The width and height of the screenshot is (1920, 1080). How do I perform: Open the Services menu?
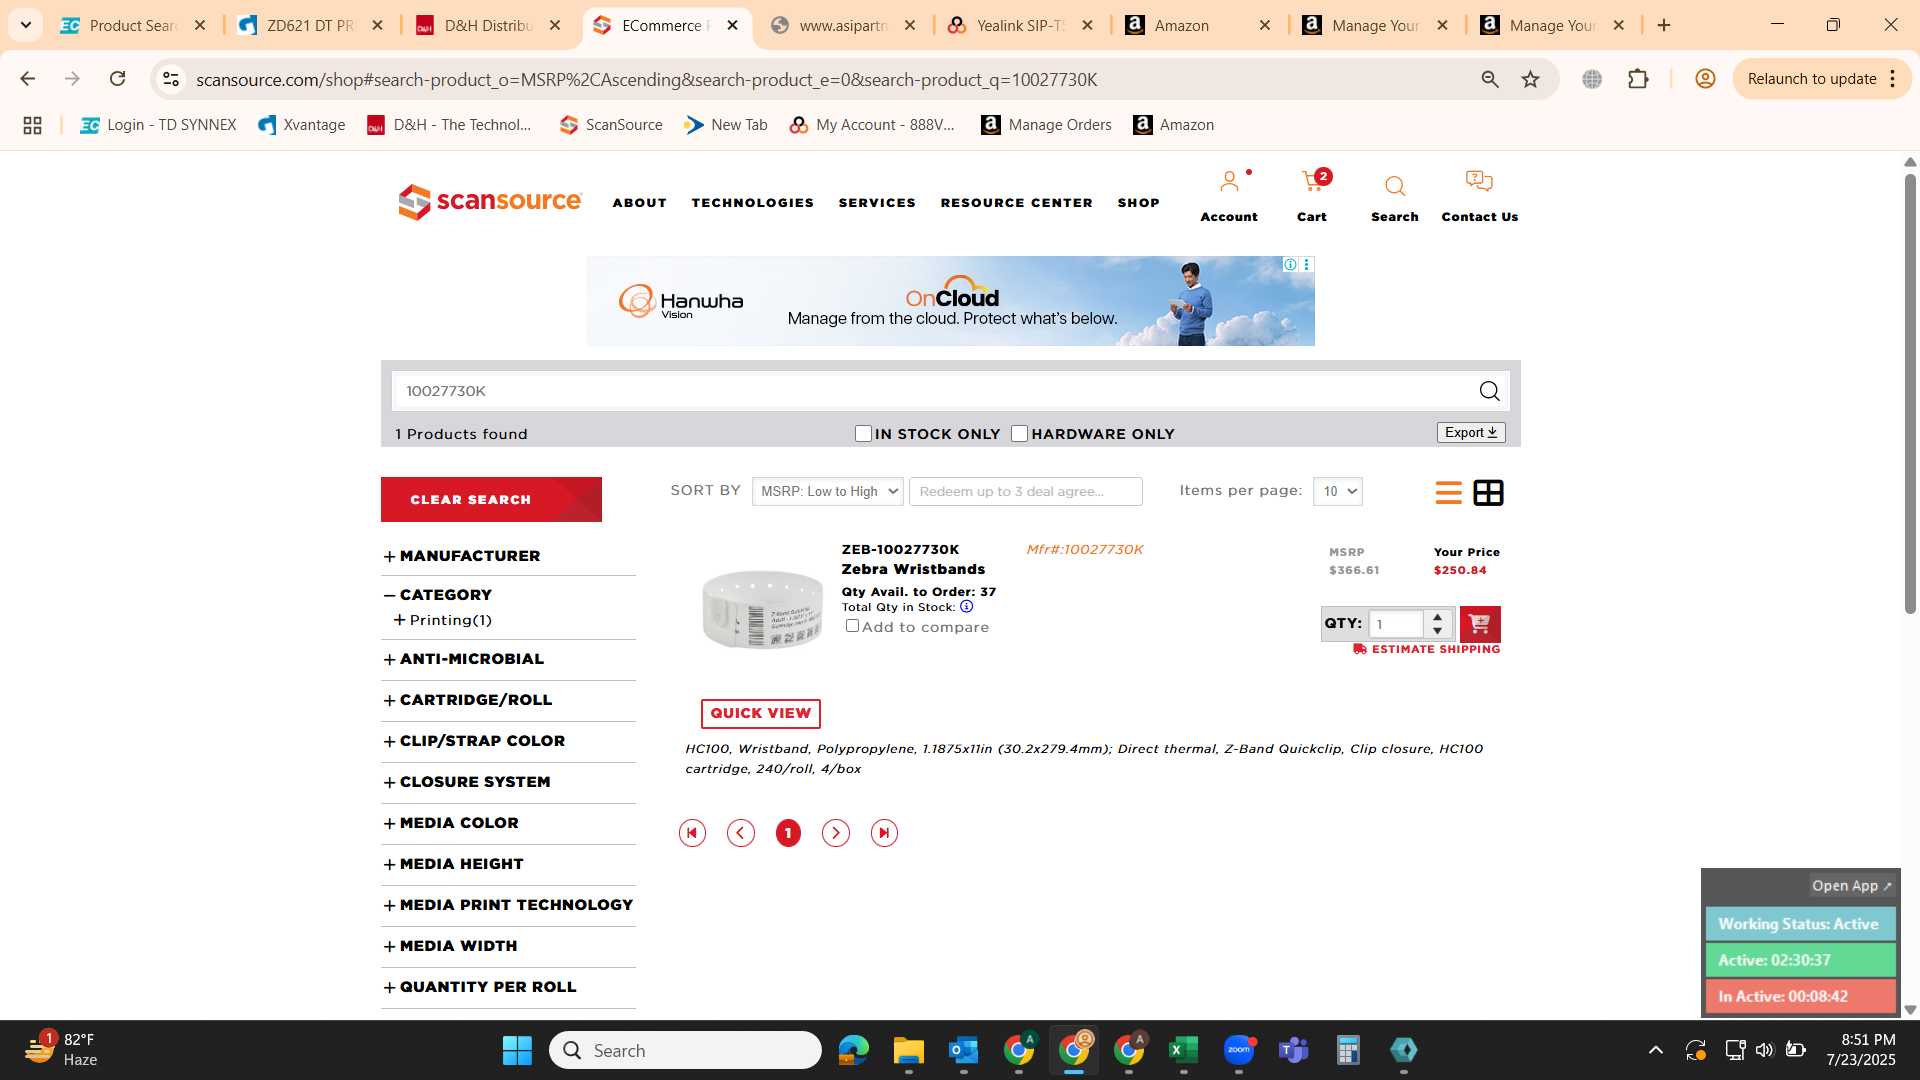877,203
